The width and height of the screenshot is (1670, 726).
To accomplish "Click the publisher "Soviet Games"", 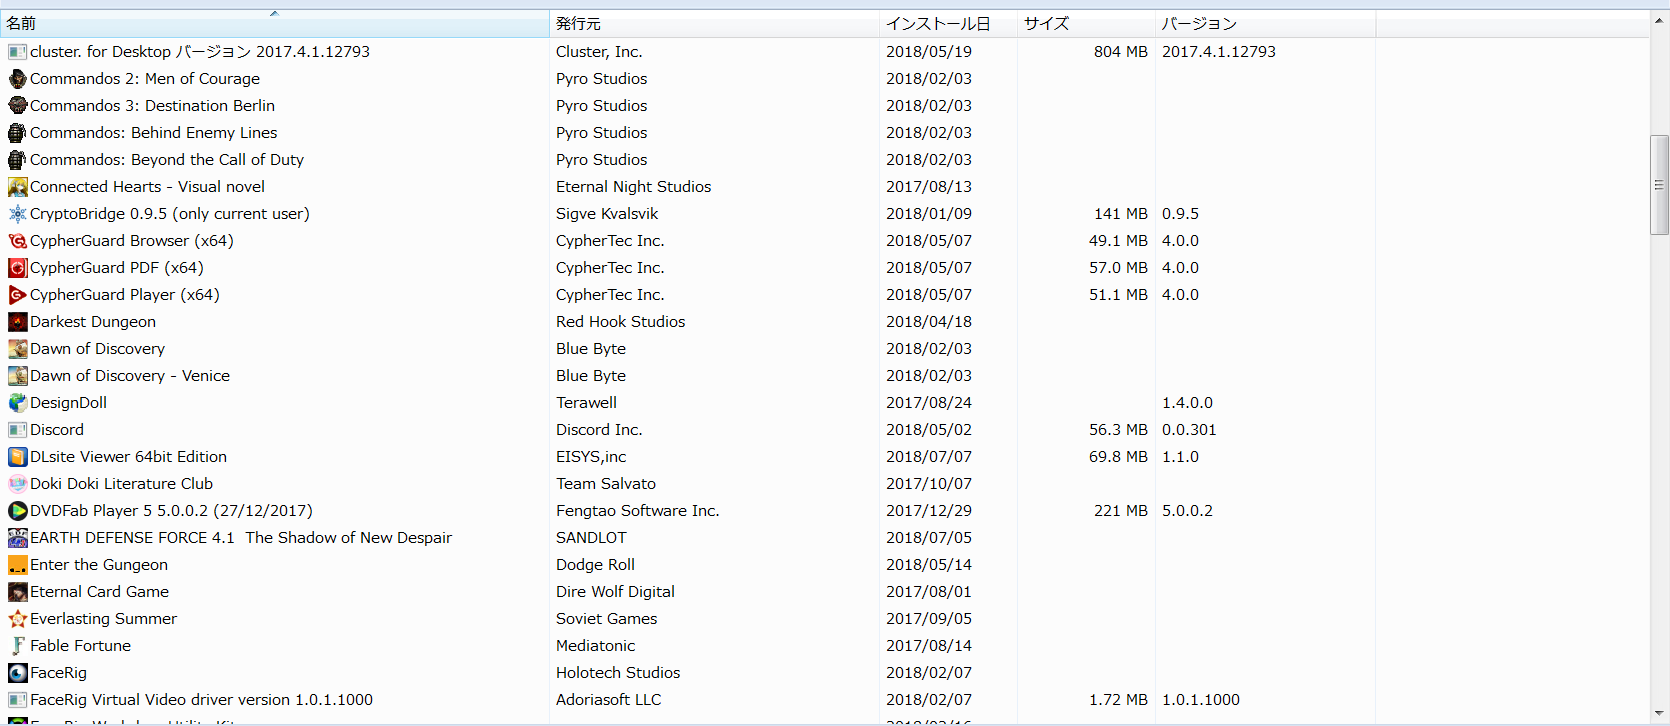I will [607, 619].
